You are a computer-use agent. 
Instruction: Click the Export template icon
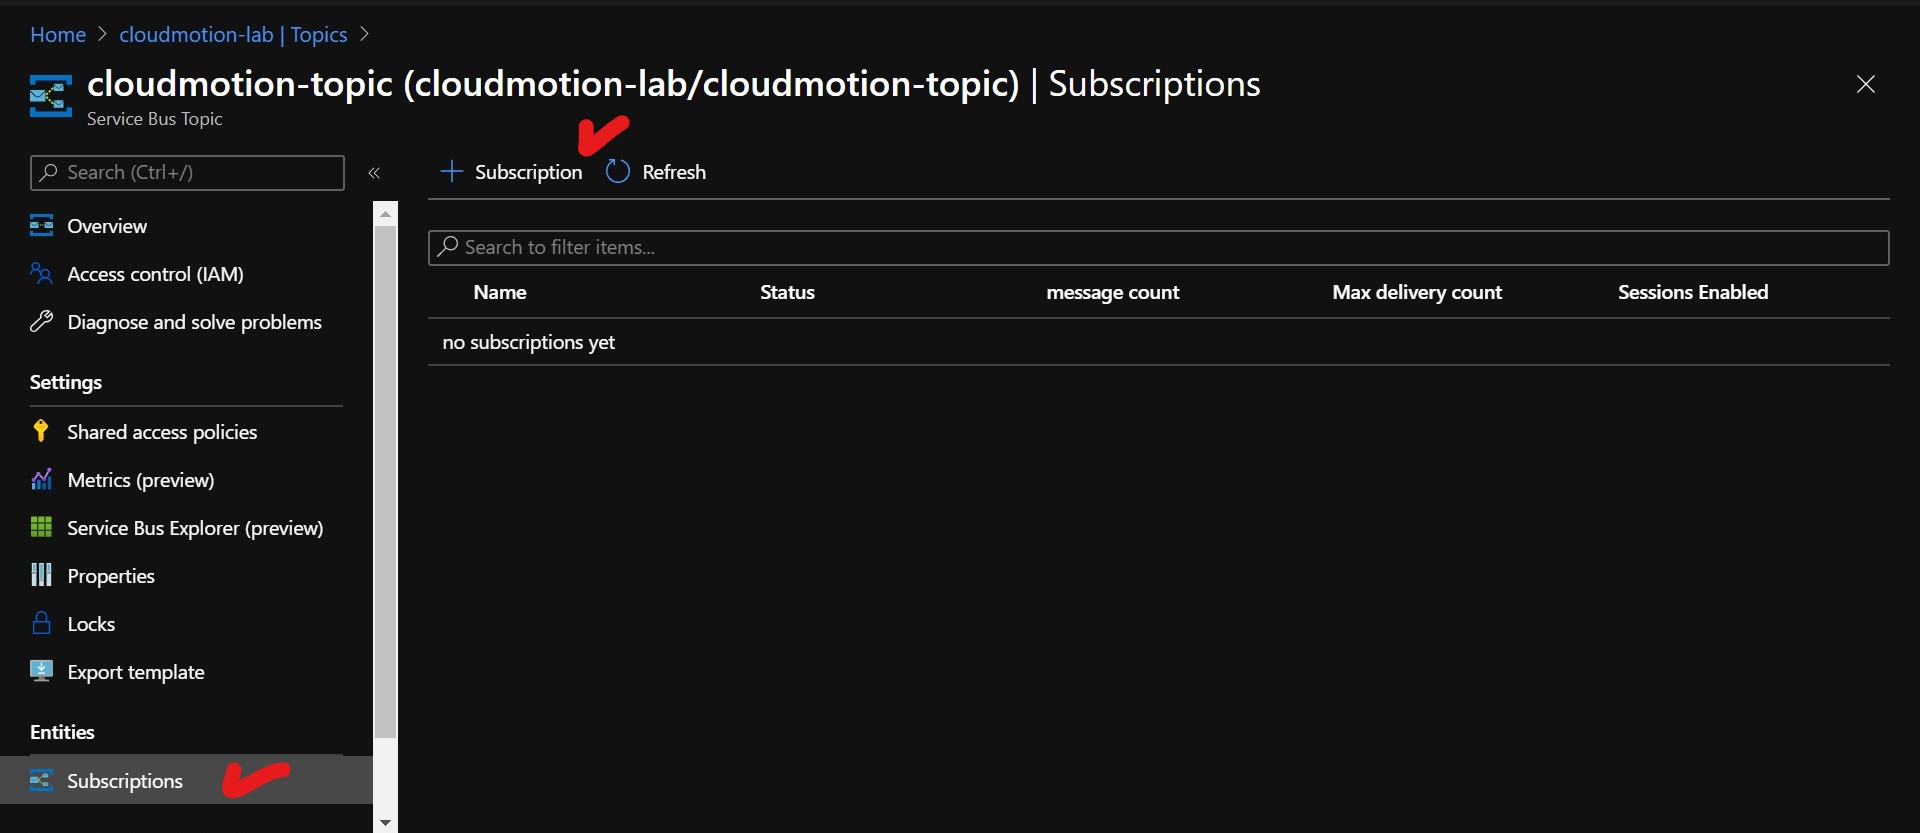point(41,671)
